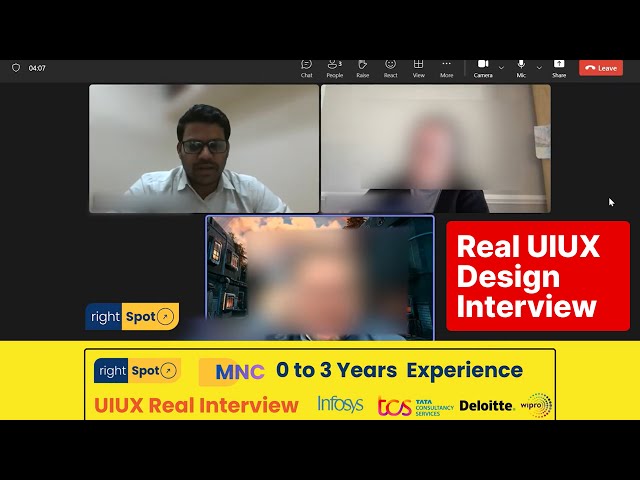Mute the Mic
Image resolution: width=640 pixels, height=480 pixels.
click(521, 69)
